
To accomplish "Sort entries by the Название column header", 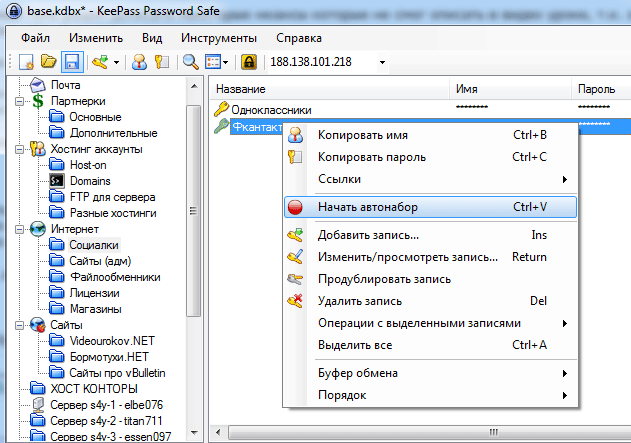I will pos(329,89).
